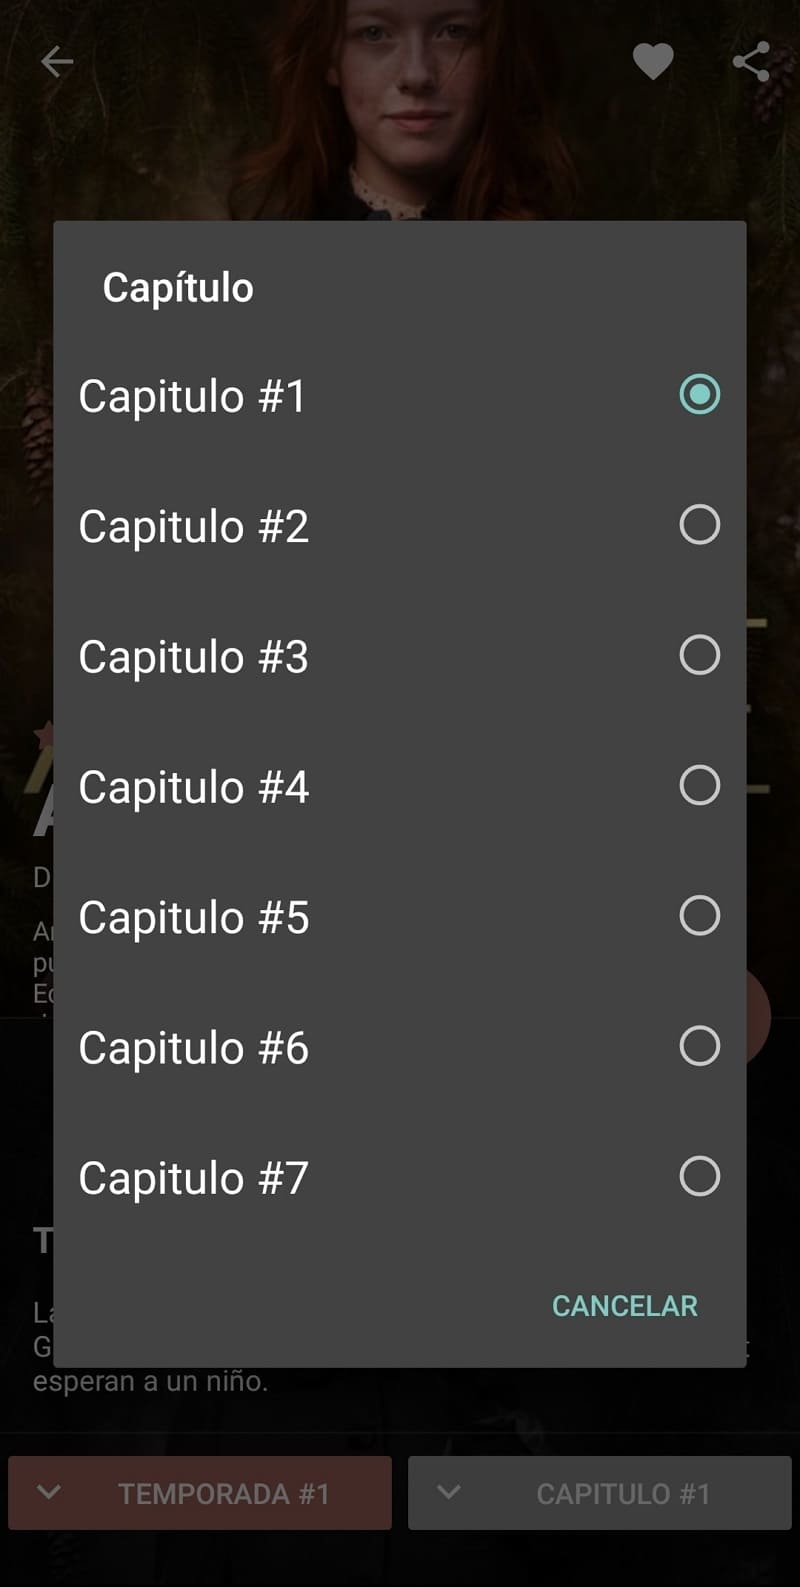This screenshot has width=800, height=1587.
Task: Select the Capitulo #4 radio button
Action: [699, 785]
